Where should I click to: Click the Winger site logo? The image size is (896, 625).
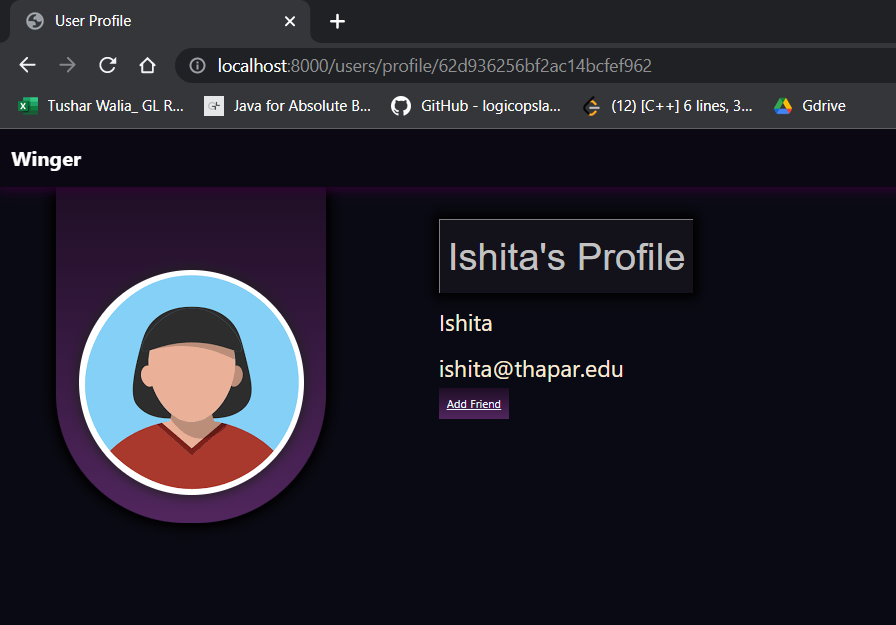tap(46, 159)
